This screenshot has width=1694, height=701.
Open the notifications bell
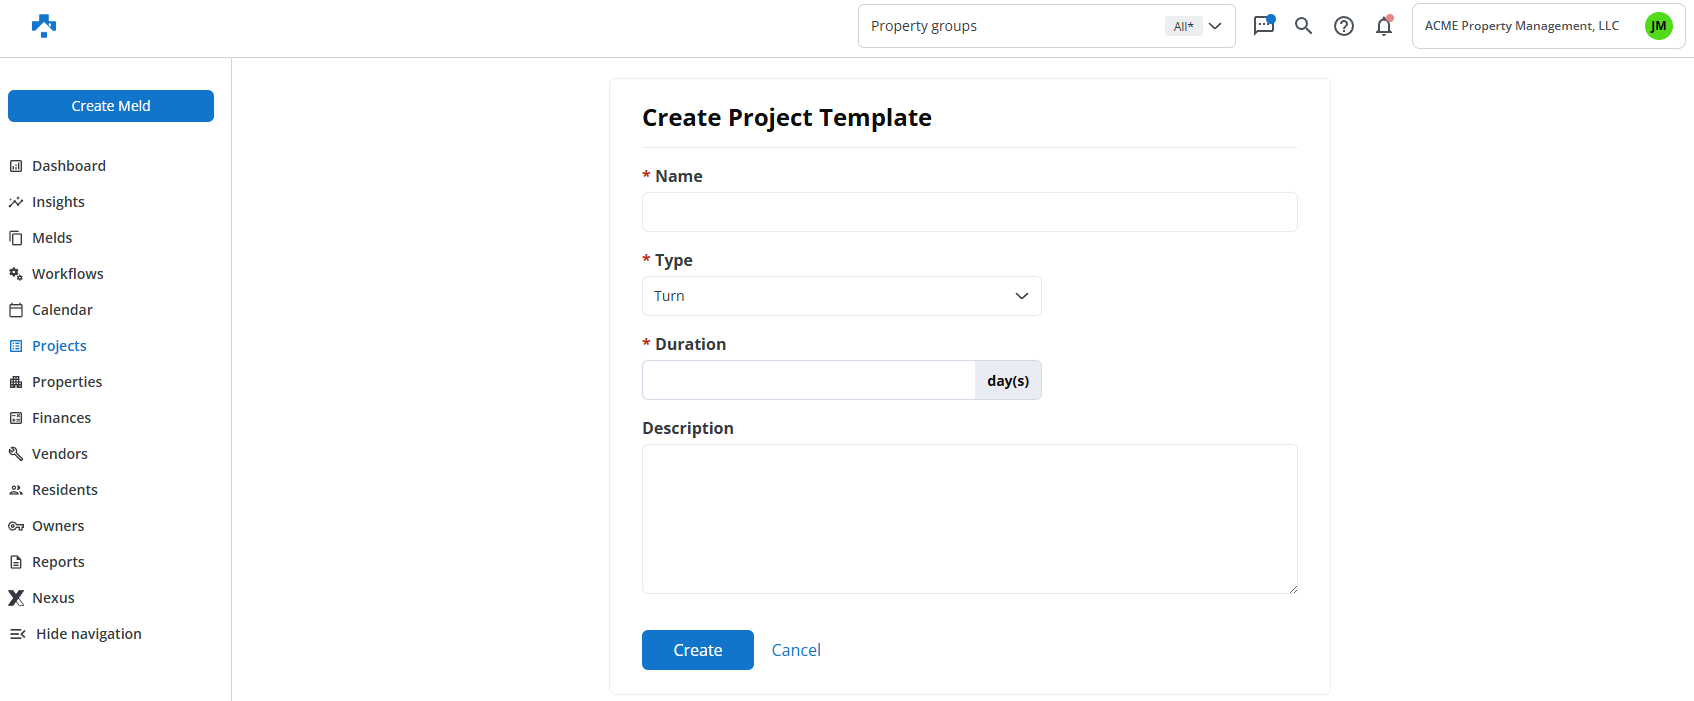[1384, 26]
